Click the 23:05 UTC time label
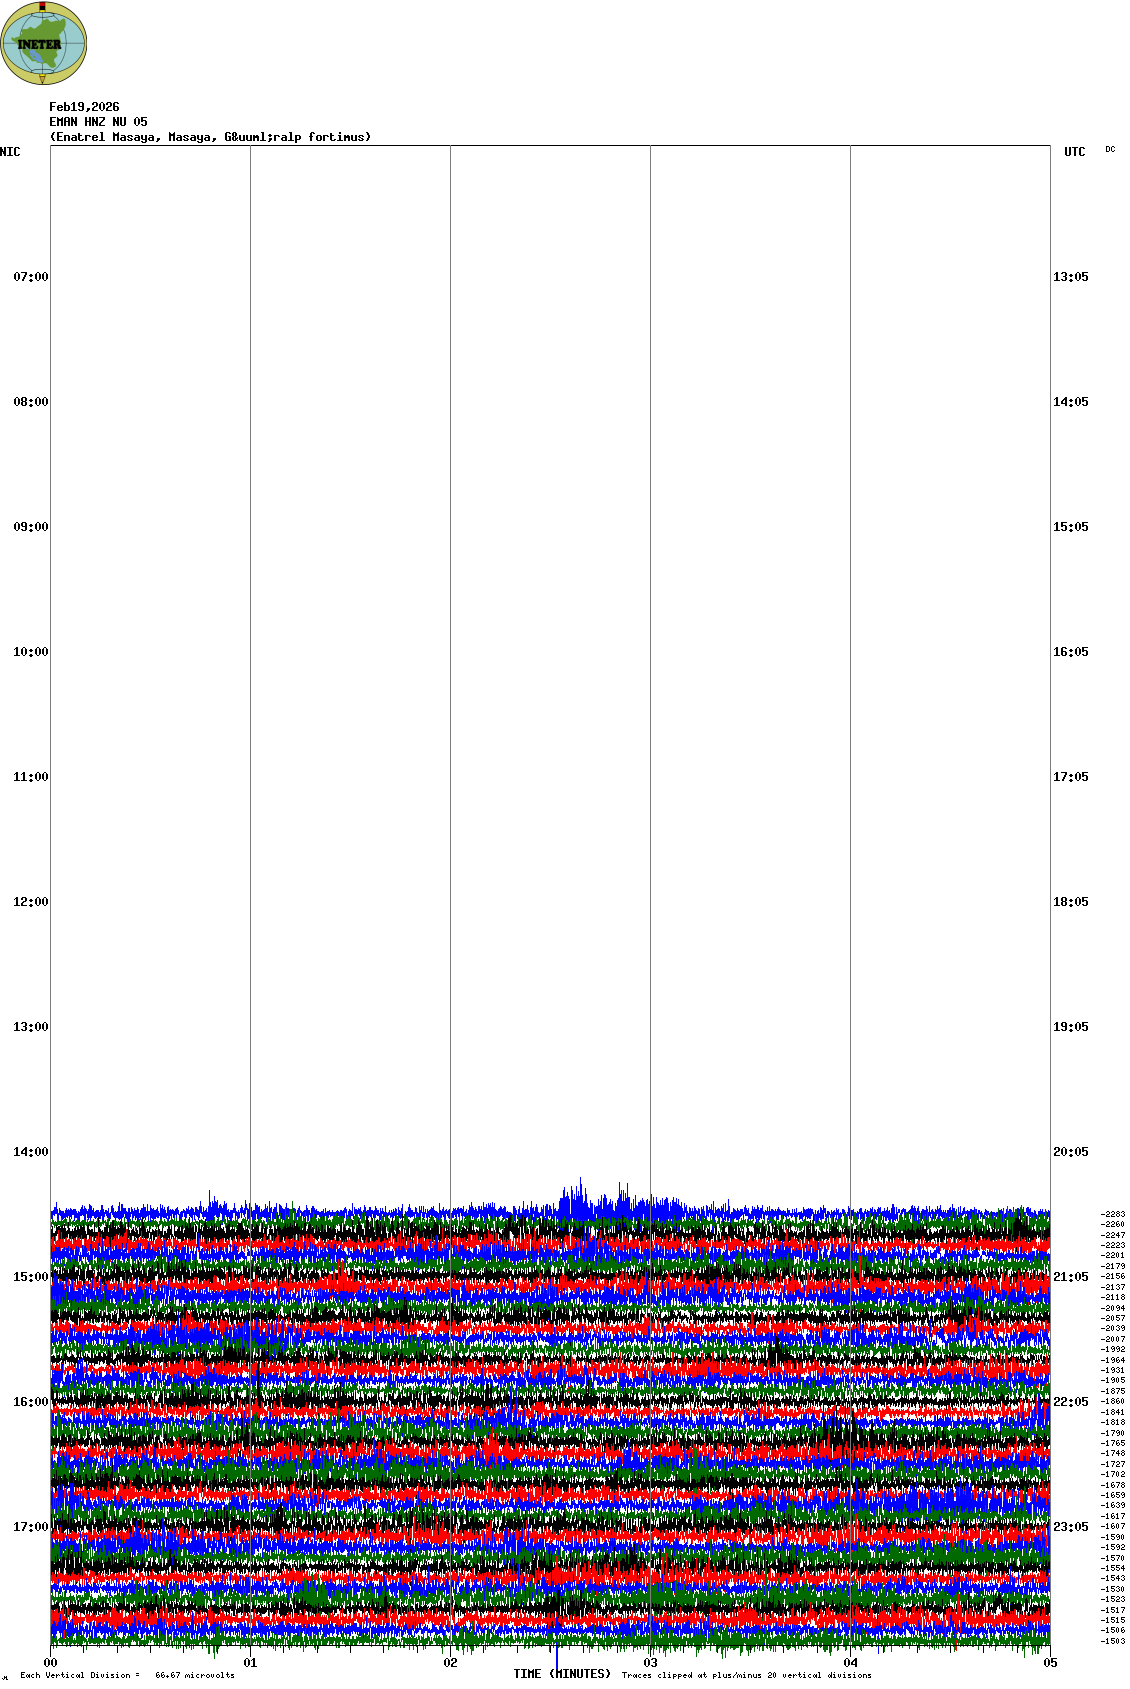This screenshot has width=1130, height=1689. point(1070,1527)
